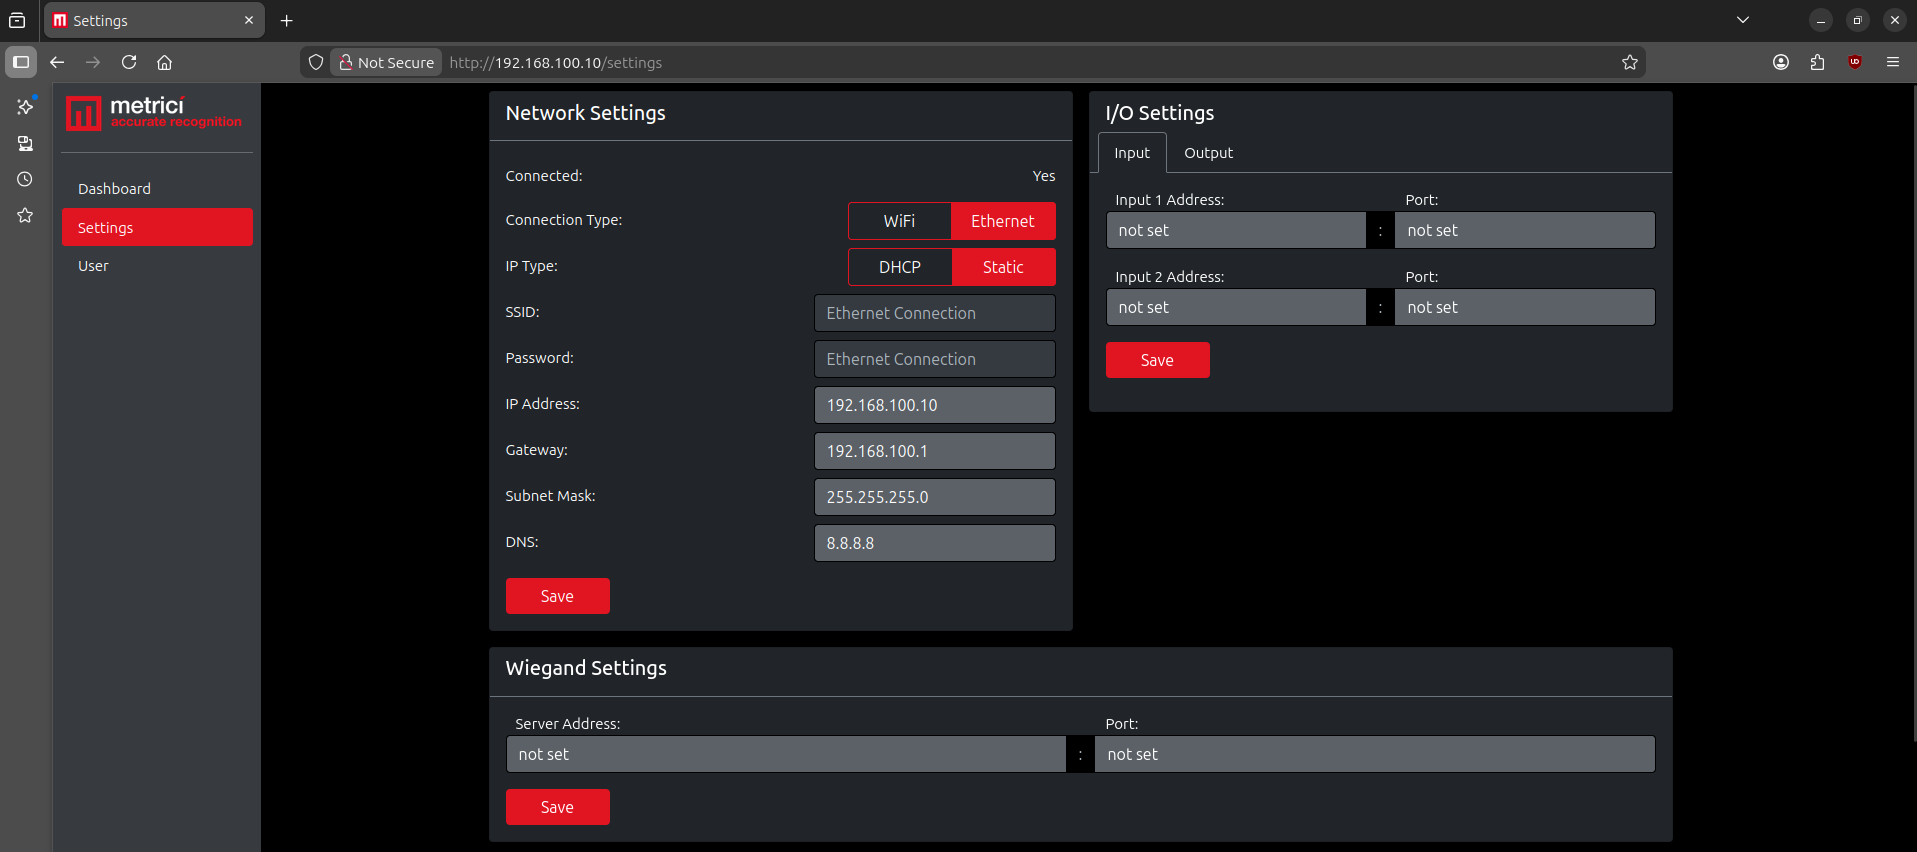Open Settings in the sidebar
This screenshot has width=1917, height=852.
pyautogui.click(x=157, y=227)
